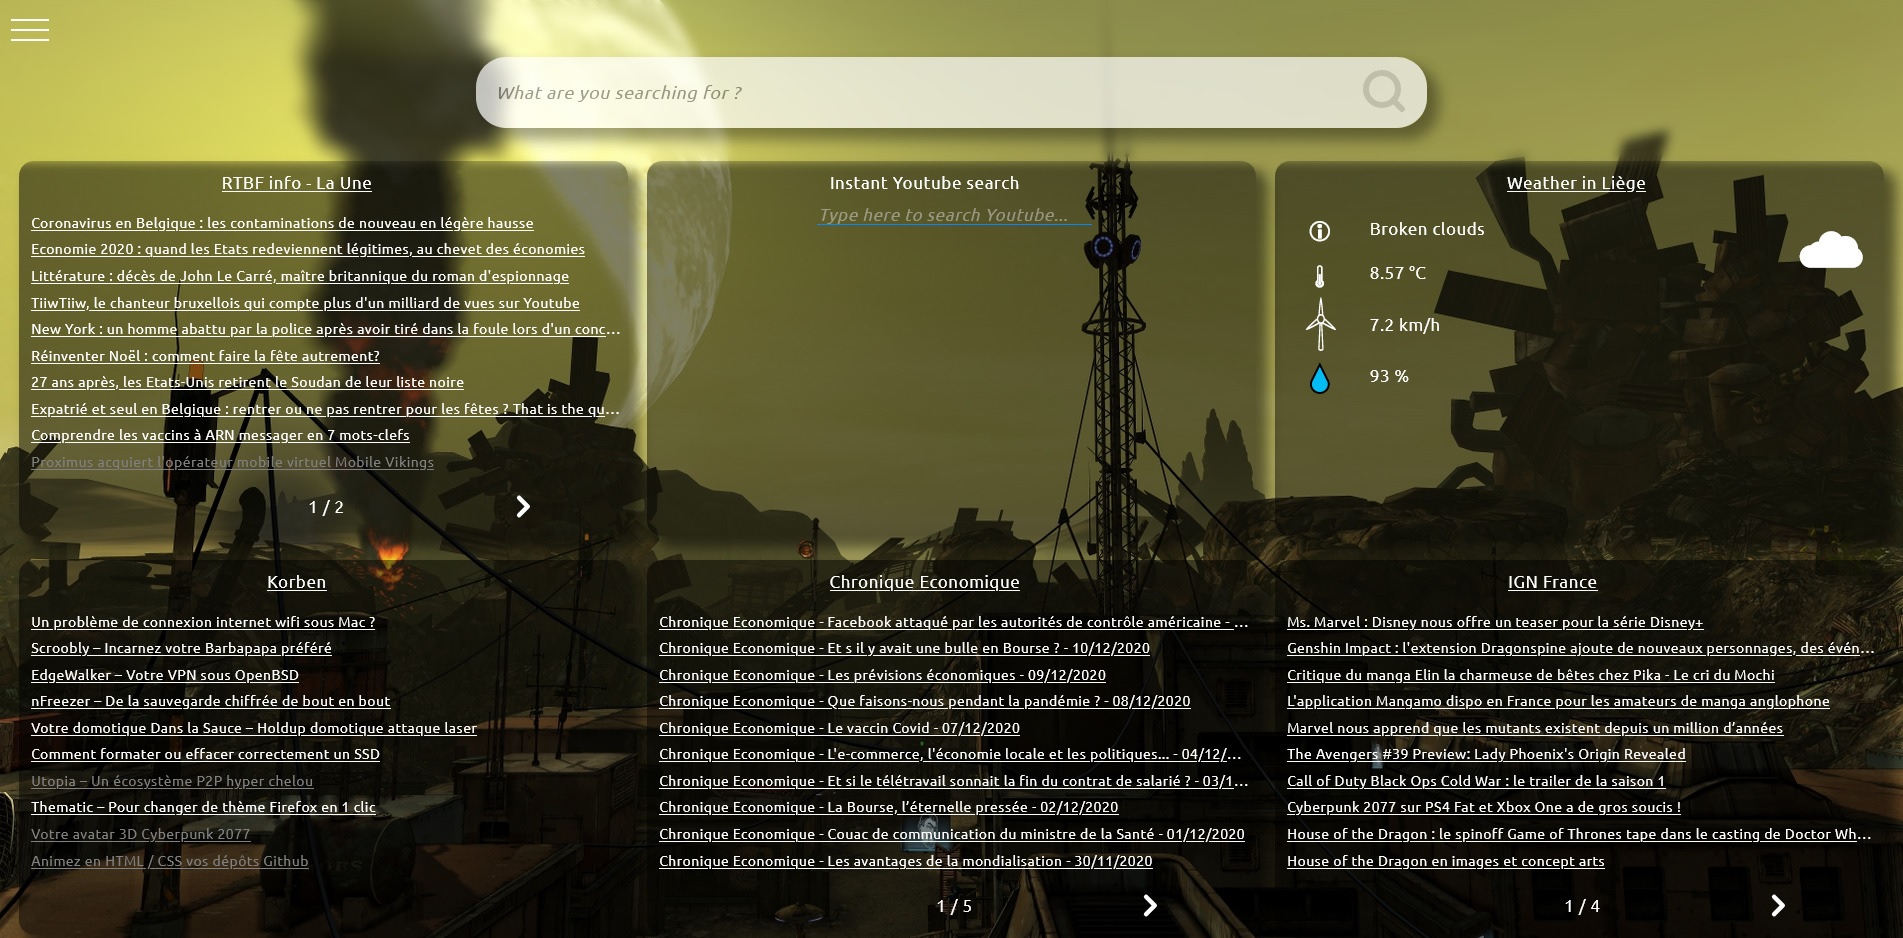1903x938 pixels.
Task: Open the RTBF info - La Une header link
Action: (x=296, y=183)
